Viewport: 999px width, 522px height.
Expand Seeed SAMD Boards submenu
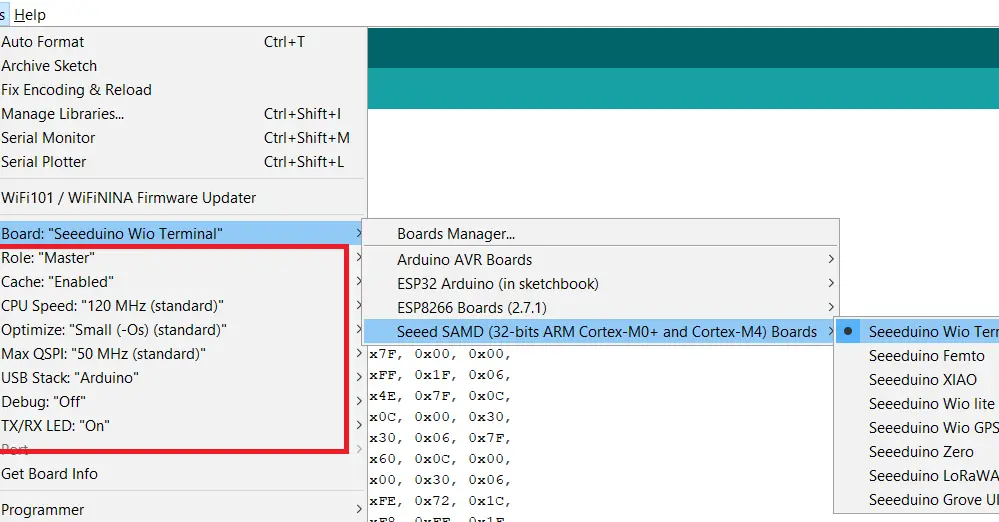[601, 332]
